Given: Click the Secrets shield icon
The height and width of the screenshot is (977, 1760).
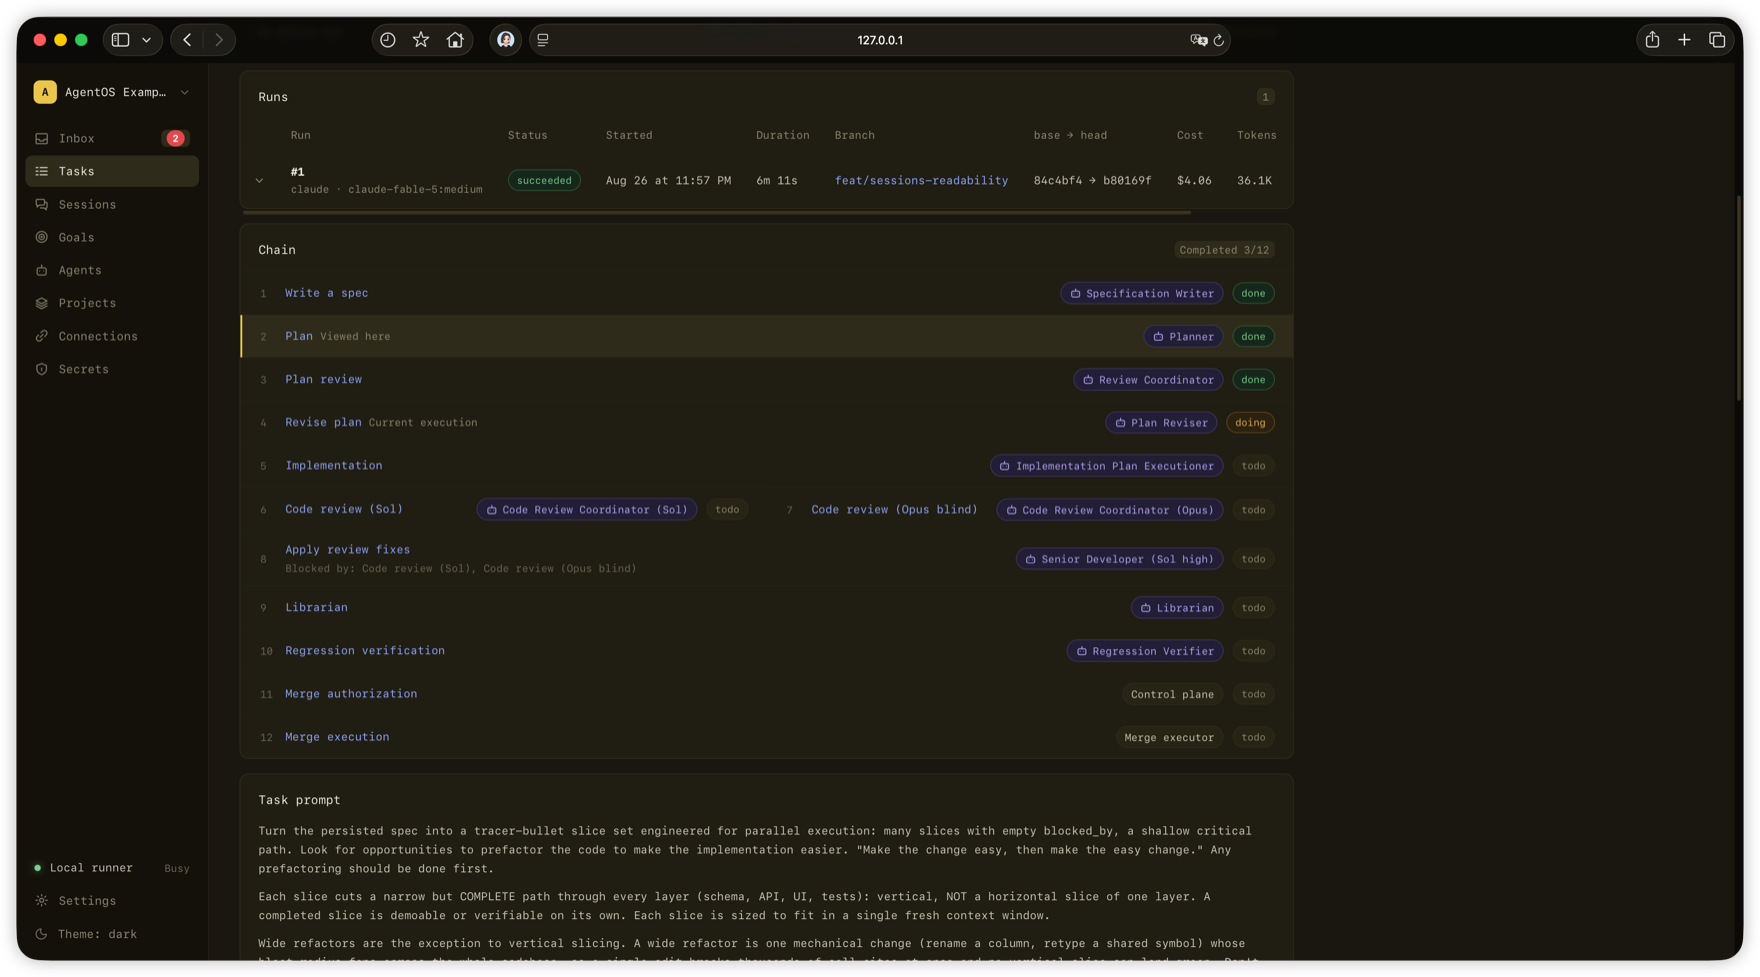Looking at the screenshot, I should coord(42,369).
